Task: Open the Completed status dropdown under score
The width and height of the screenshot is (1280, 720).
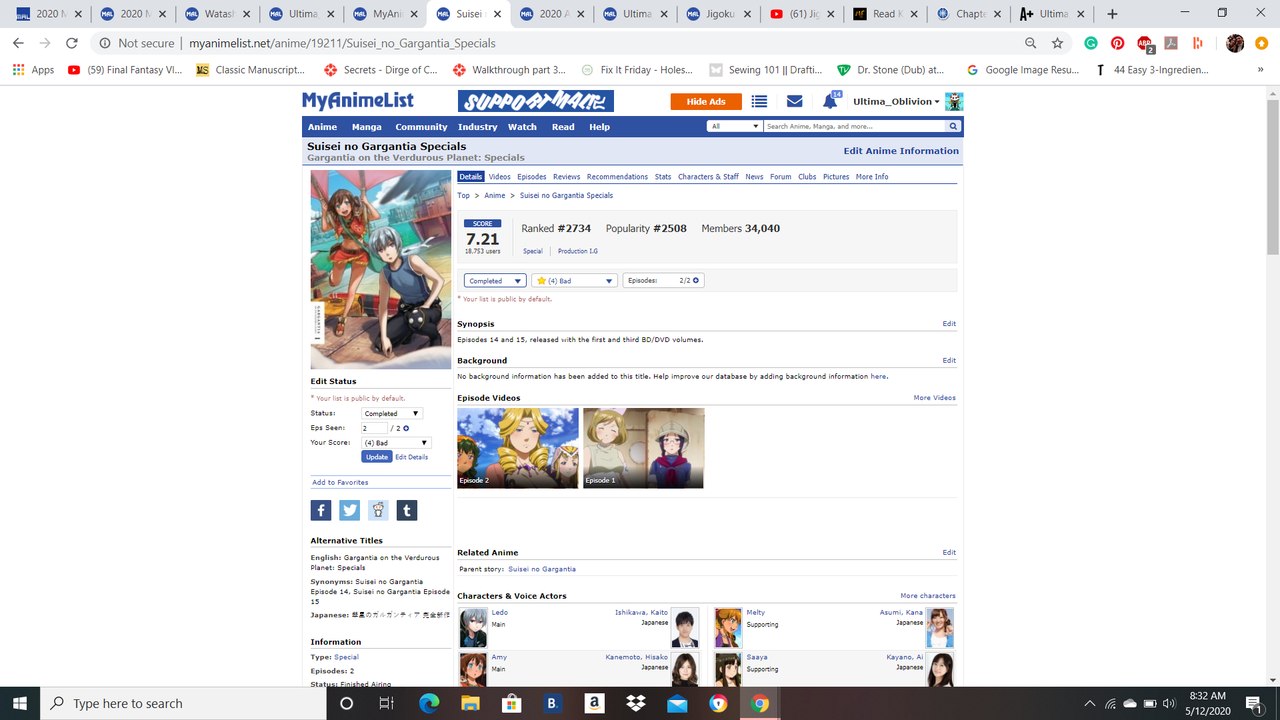Action: click(x=495, y=281)
